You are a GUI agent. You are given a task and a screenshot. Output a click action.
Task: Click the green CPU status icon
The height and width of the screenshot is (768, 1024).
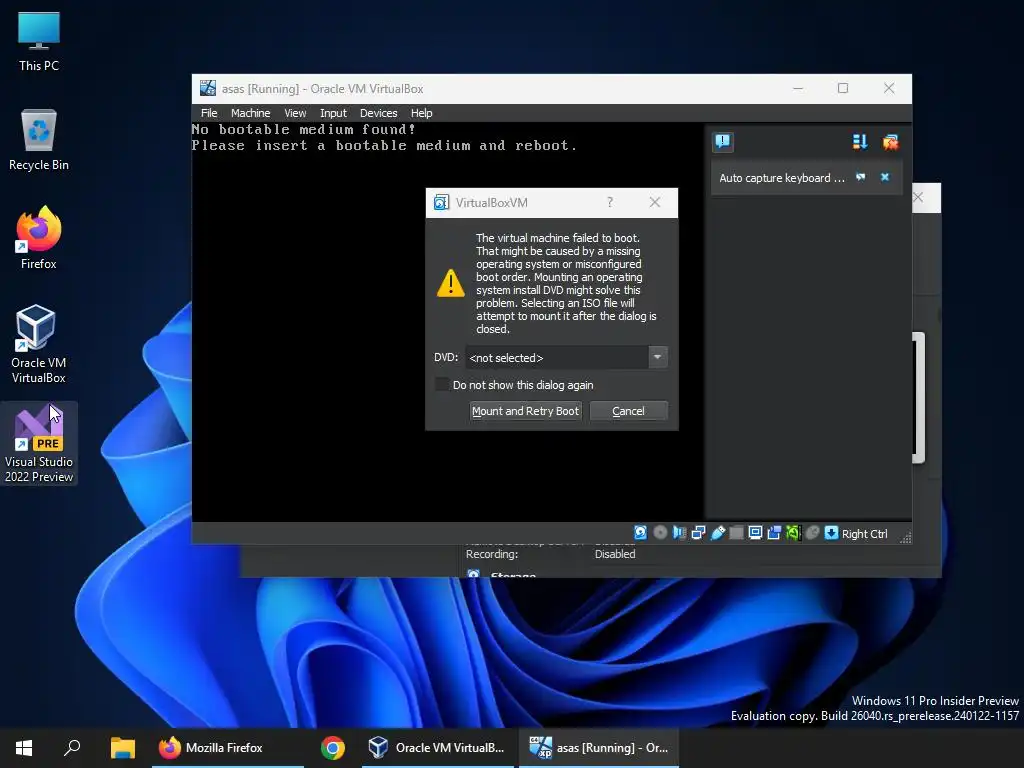coord(793,533)
